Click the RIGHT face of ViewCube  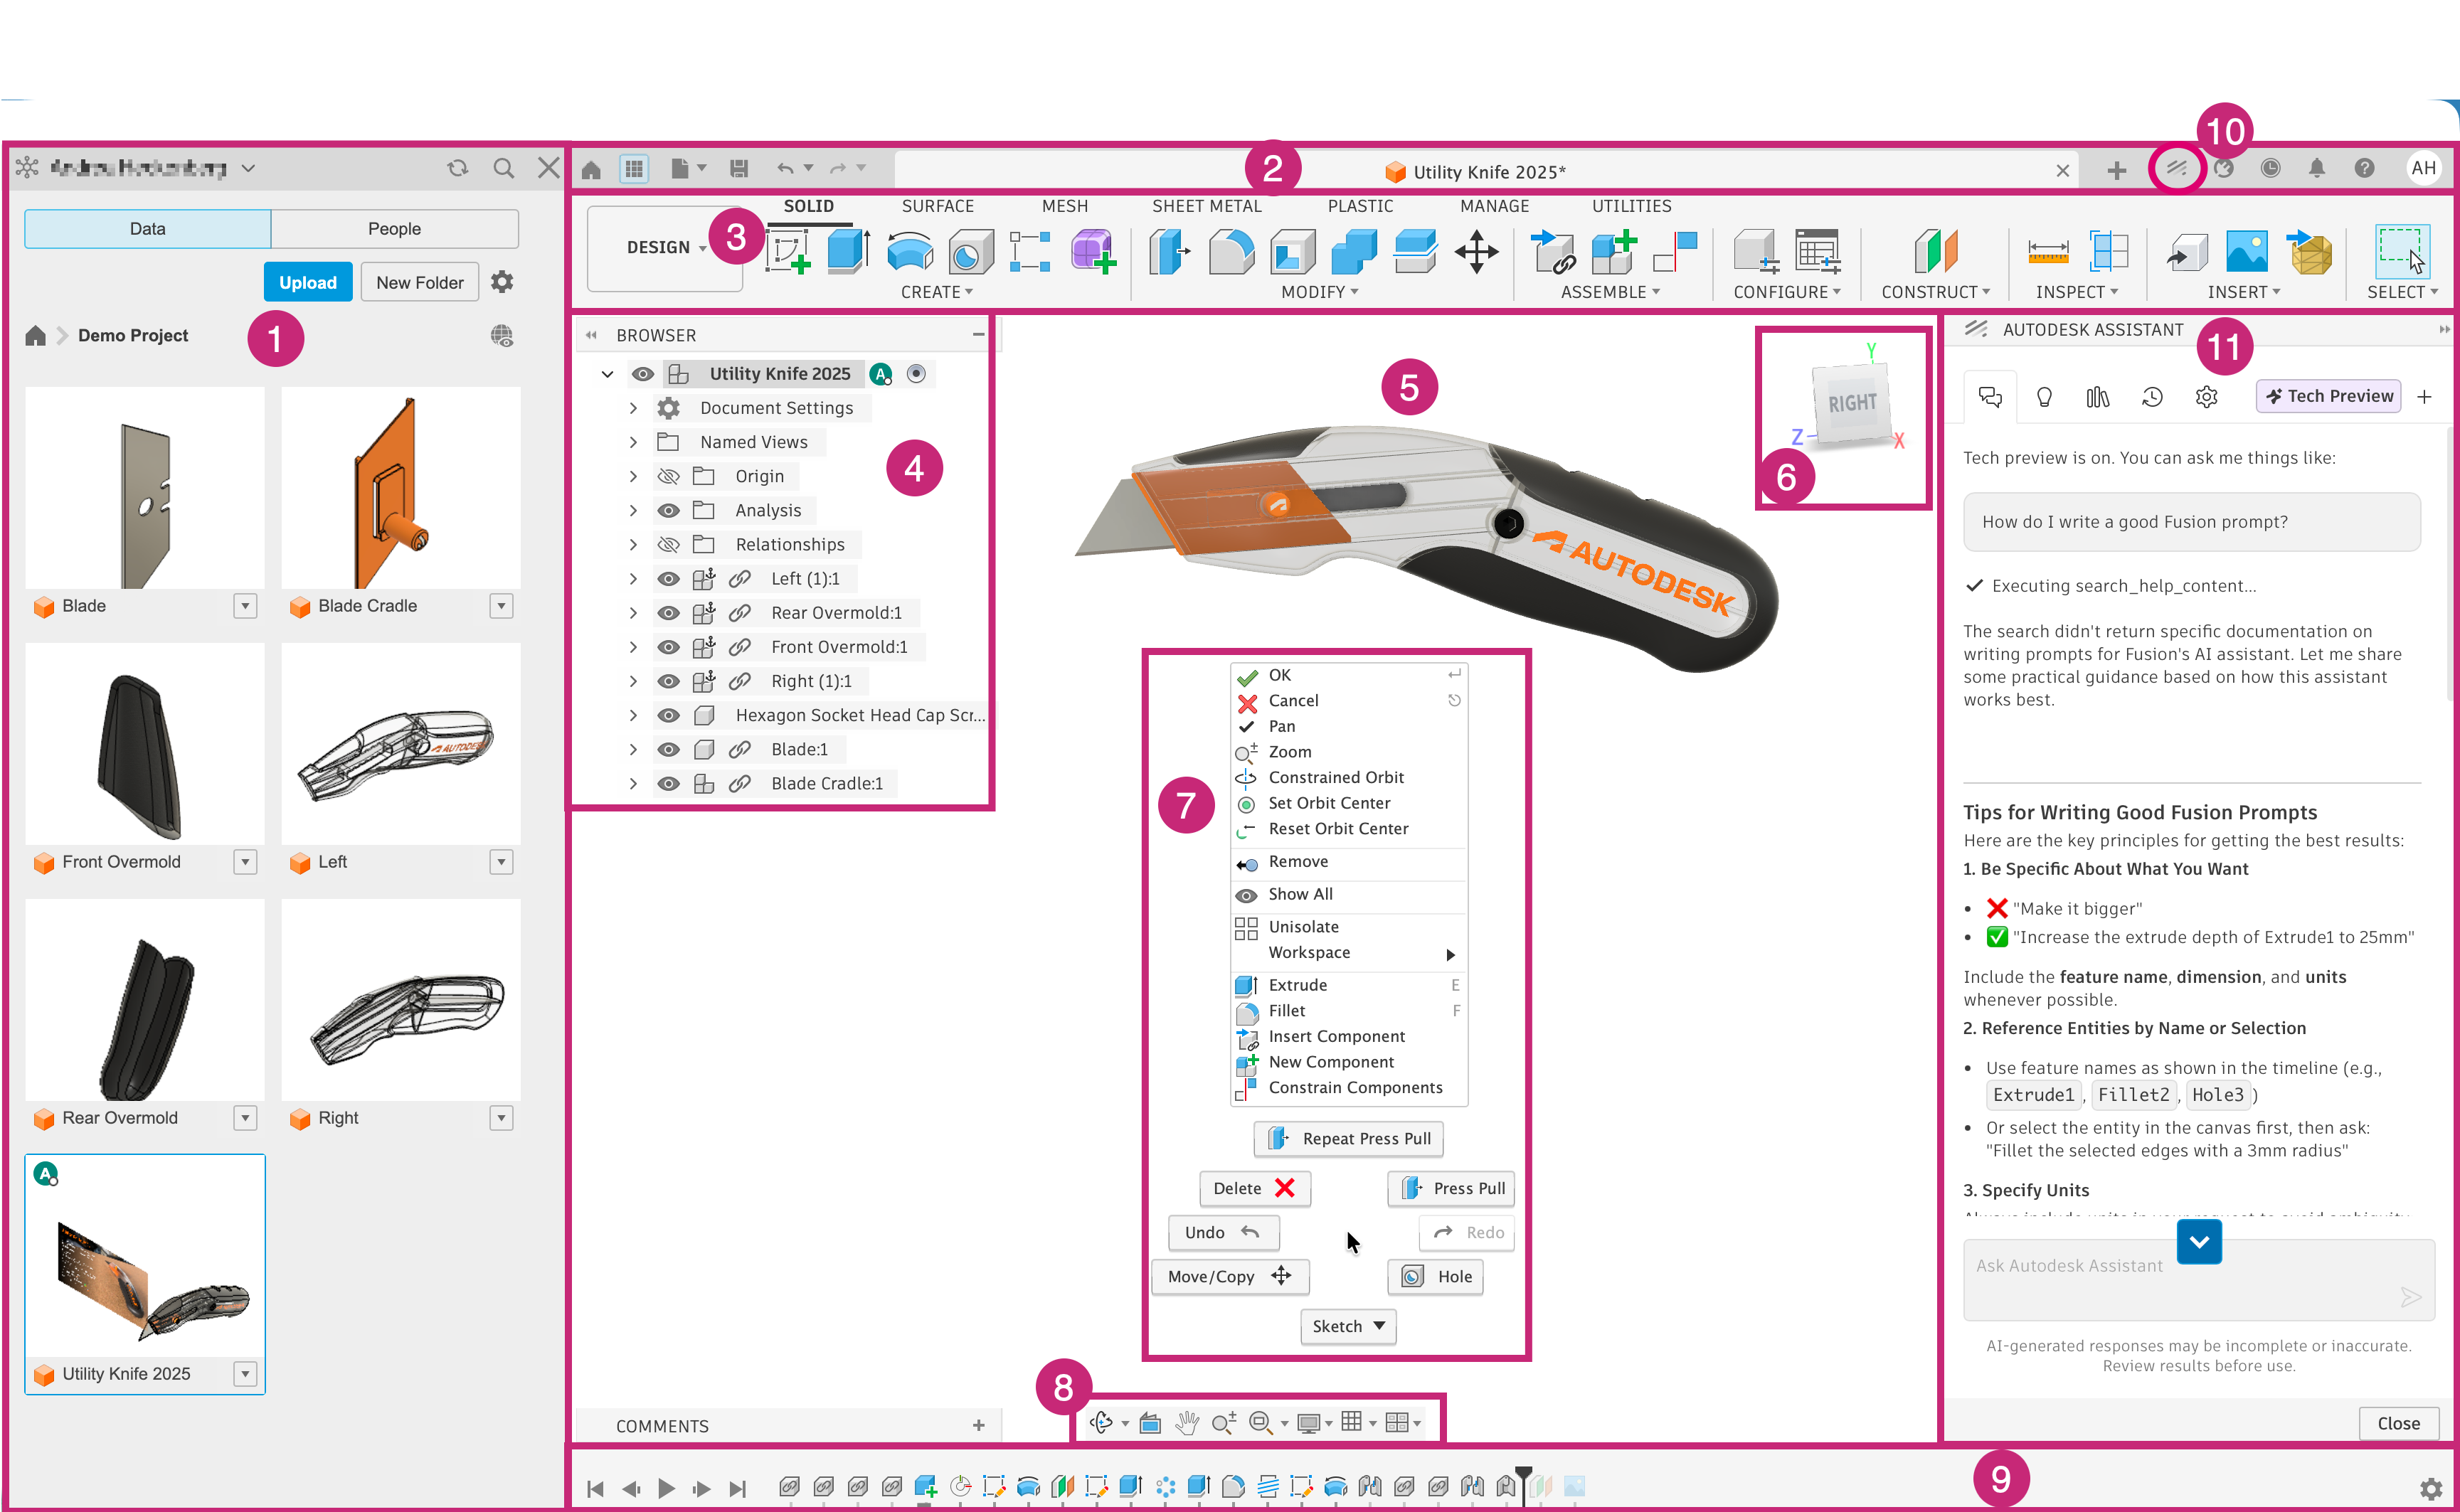pyautogui.click(x=1852, y=403)
